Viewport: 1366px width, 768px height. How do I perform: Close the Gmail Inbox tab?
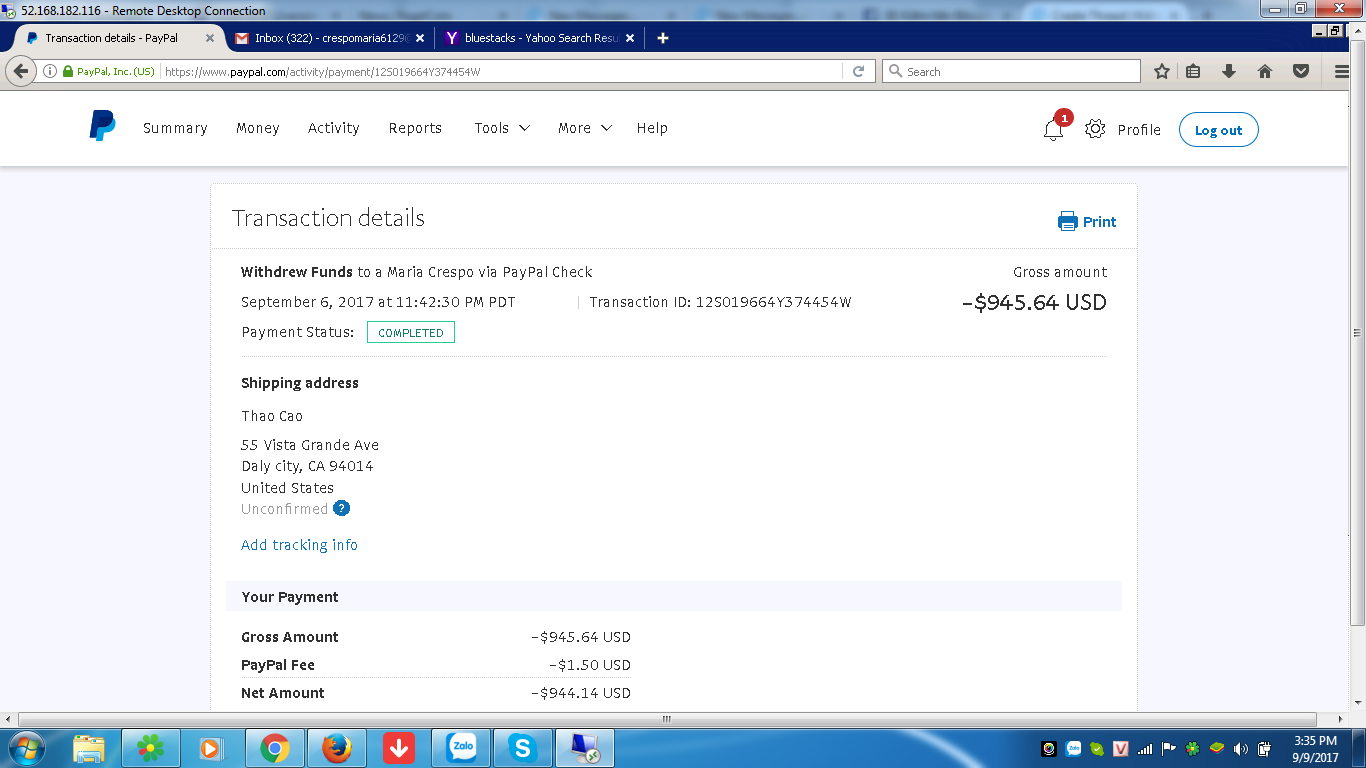click(x=420, y=38)
